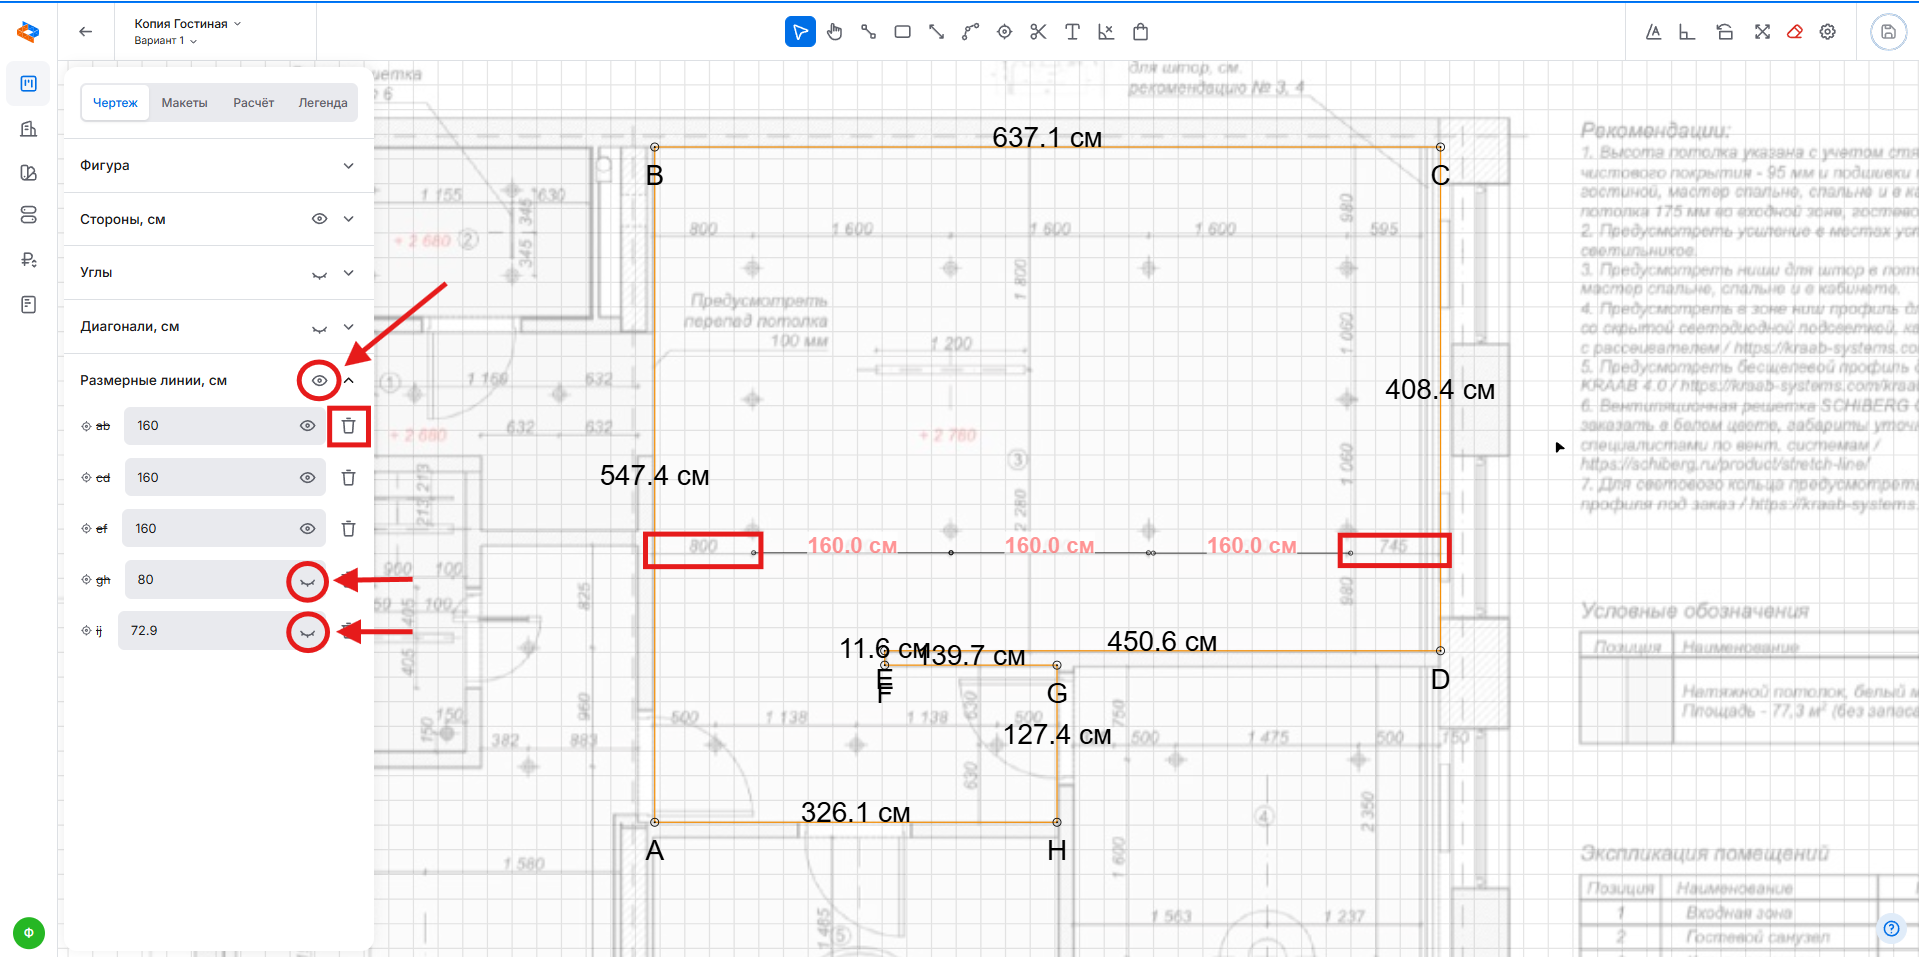Screen dimensions: 1919x957
Task: Hide all dimension lines via eye icon
Action: pyautogui.click(x=319, y=381)
